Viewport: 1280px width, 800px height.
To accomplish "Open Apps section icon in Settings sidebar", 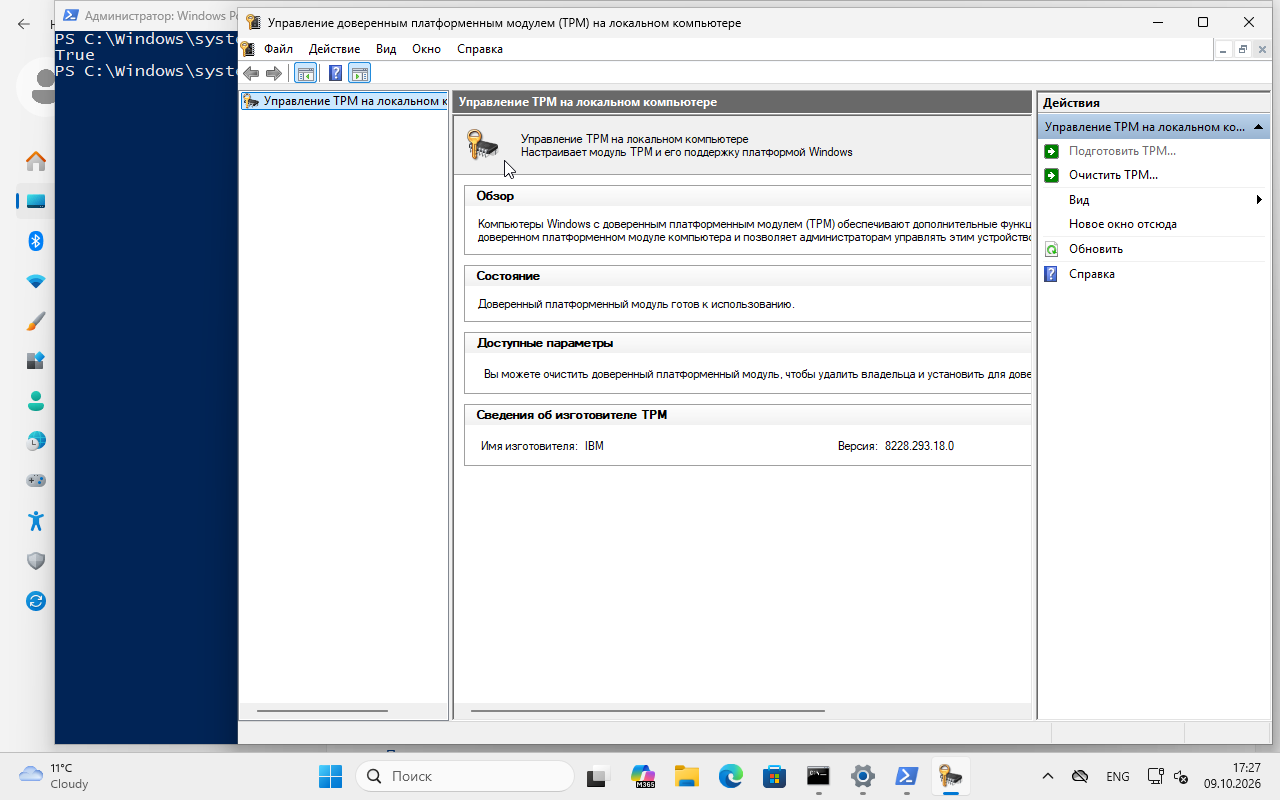I will click(36, 361).
